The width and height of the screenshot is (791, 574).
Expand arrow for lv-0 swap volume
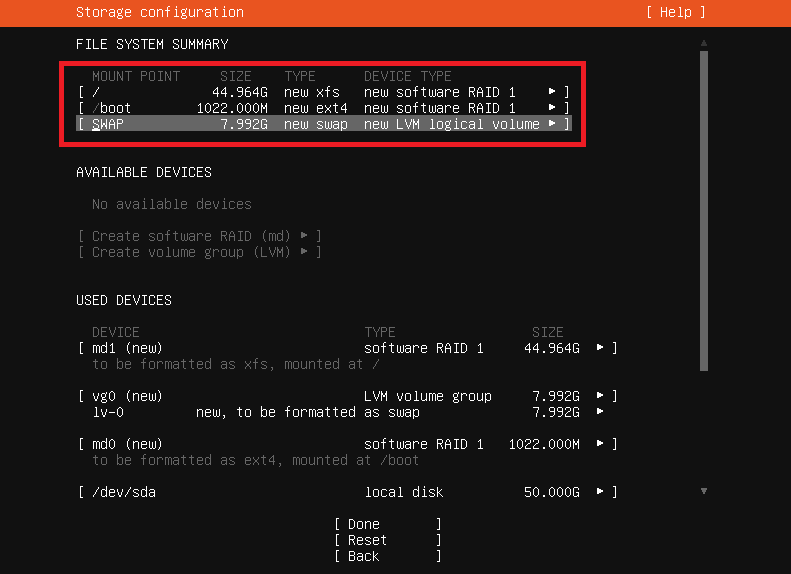click(600, 412)
